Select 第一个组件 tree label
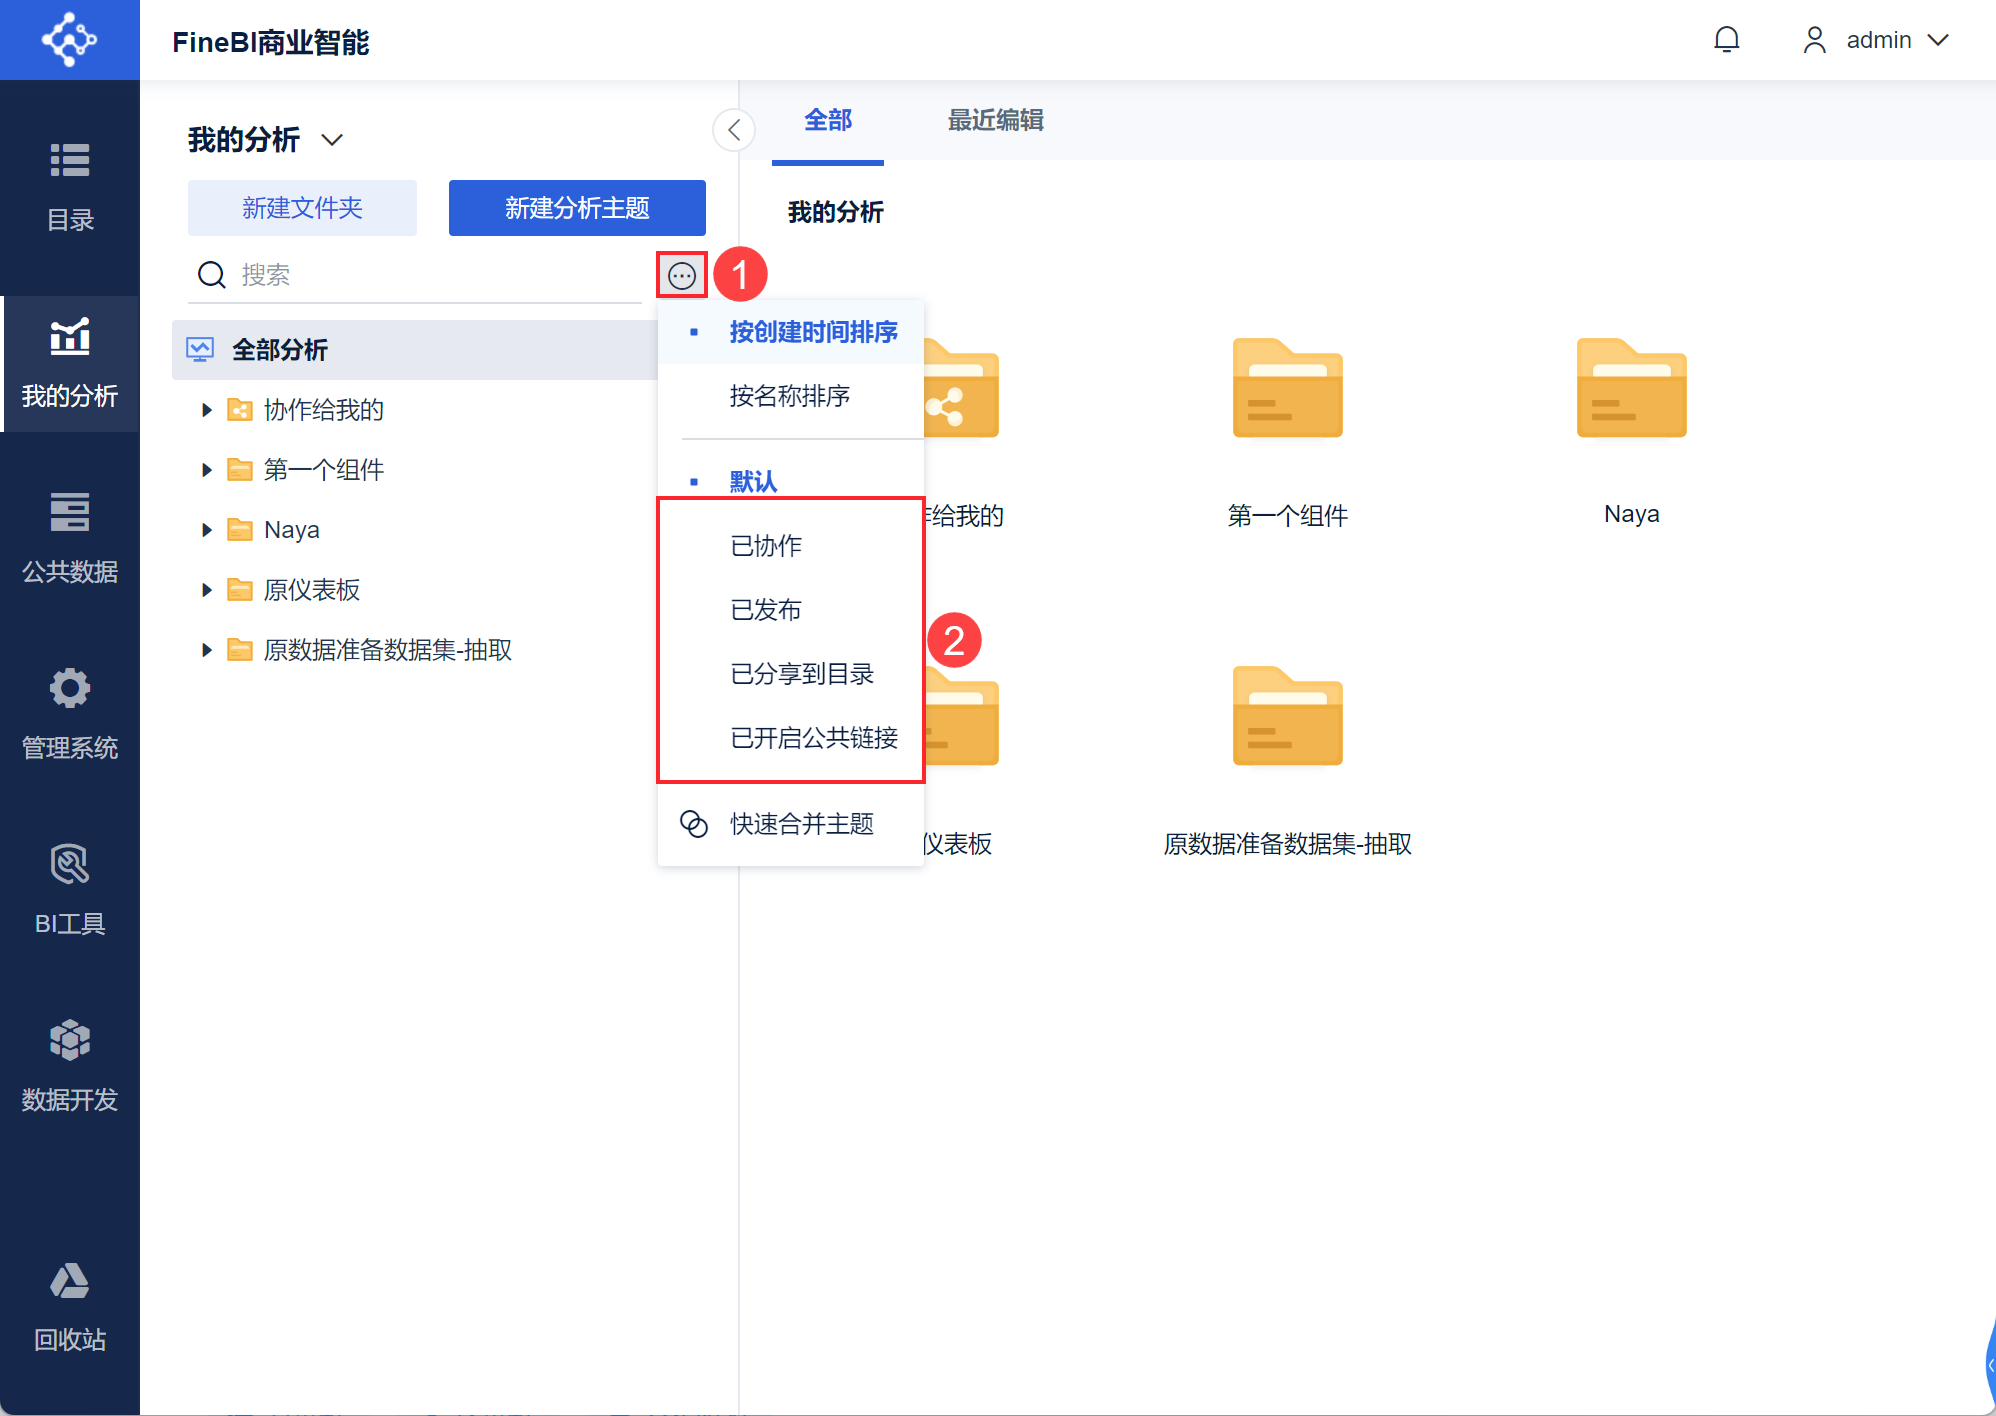This screenshot has height=1416, width=1996. [324, 470]
